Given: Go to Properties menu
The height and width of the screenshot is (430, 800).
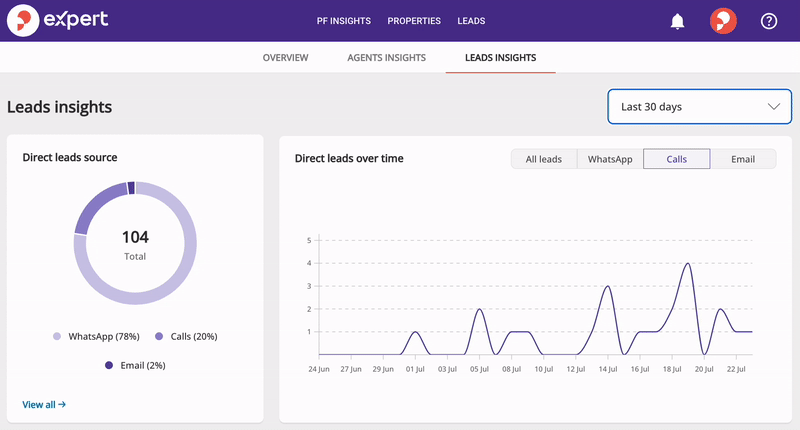Looking at the screenshot, I should pos(414,21).
